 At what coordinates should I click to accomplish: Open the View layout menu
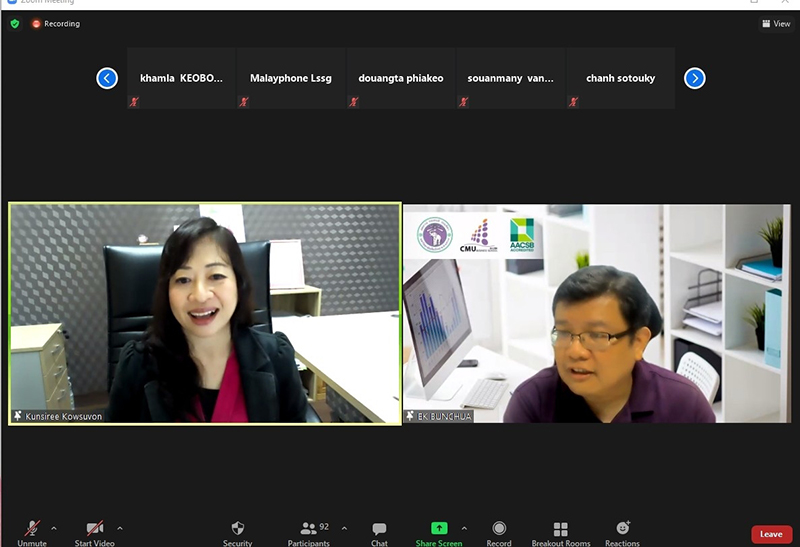(776, 23)
